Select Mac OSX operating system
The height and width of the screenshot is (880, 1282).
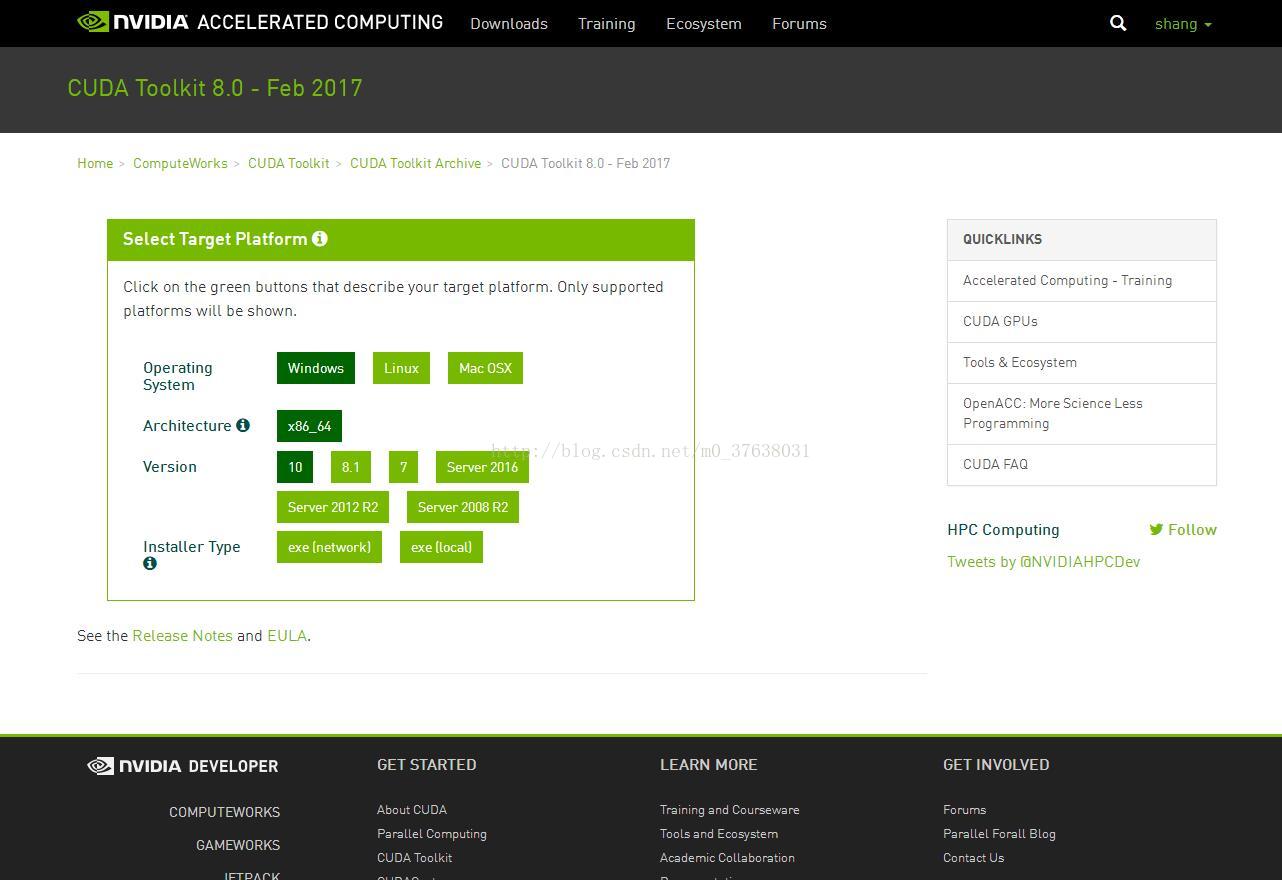coord(485,368)
